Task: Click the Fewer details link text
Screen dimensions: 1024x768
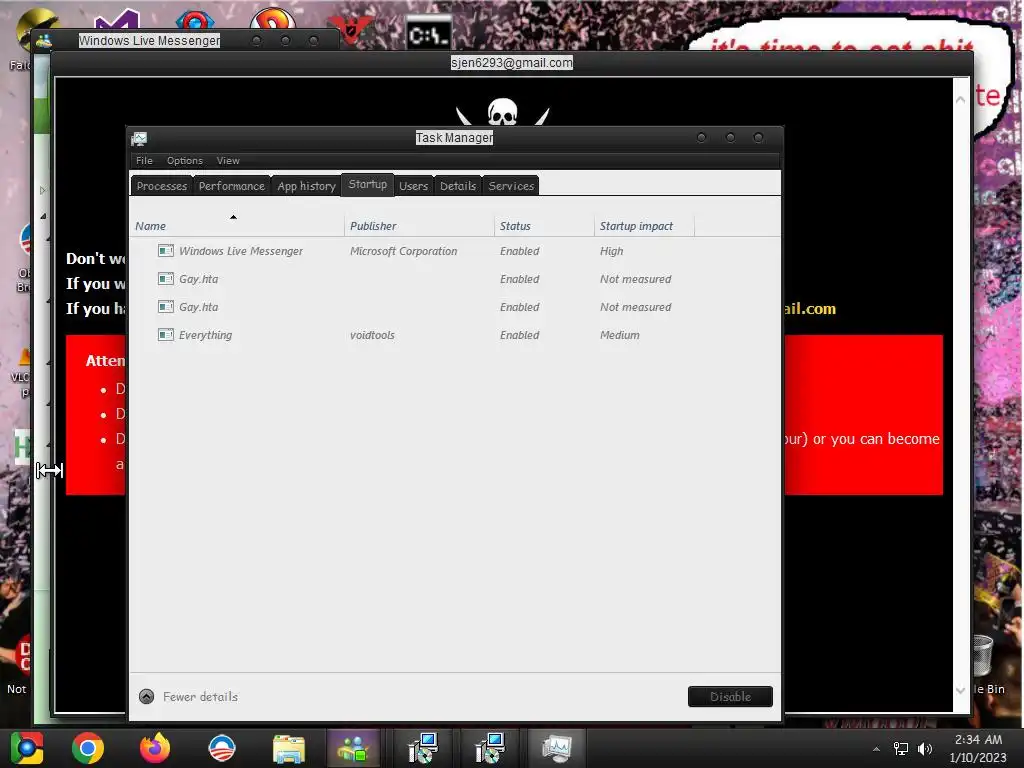Action: 200,697
